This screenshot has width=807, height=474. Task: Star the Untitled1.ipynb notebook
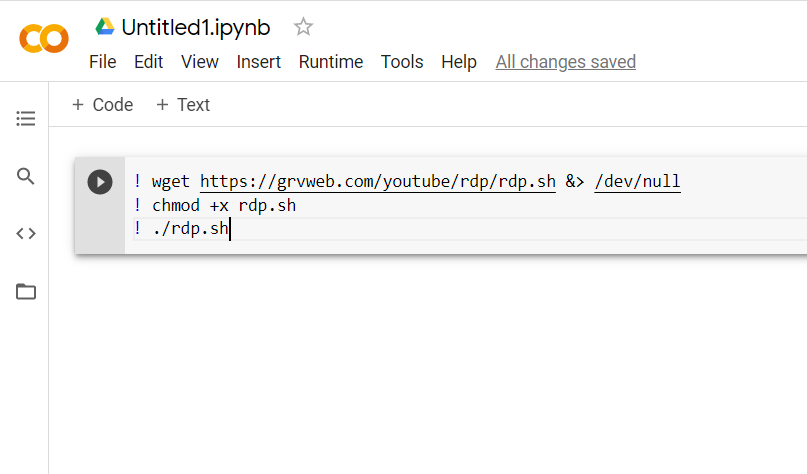(303, 27)
